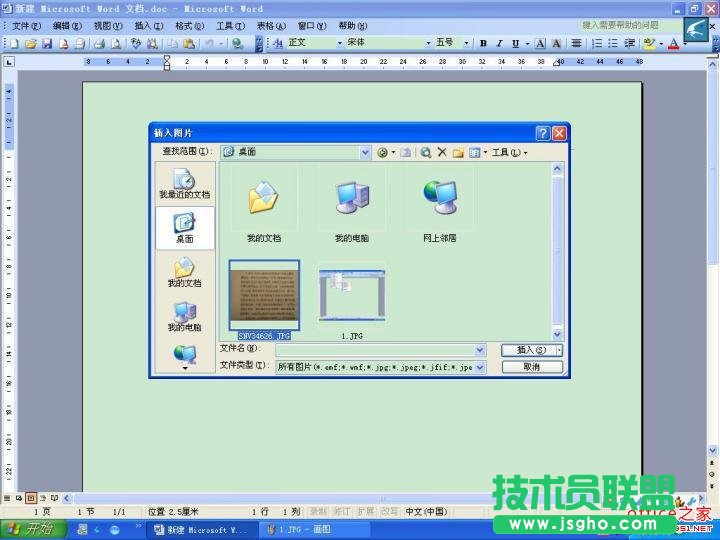The image size is (720, 540).
Task: Click the Styles and Formatting AA icon
Action: click(278, 44)
